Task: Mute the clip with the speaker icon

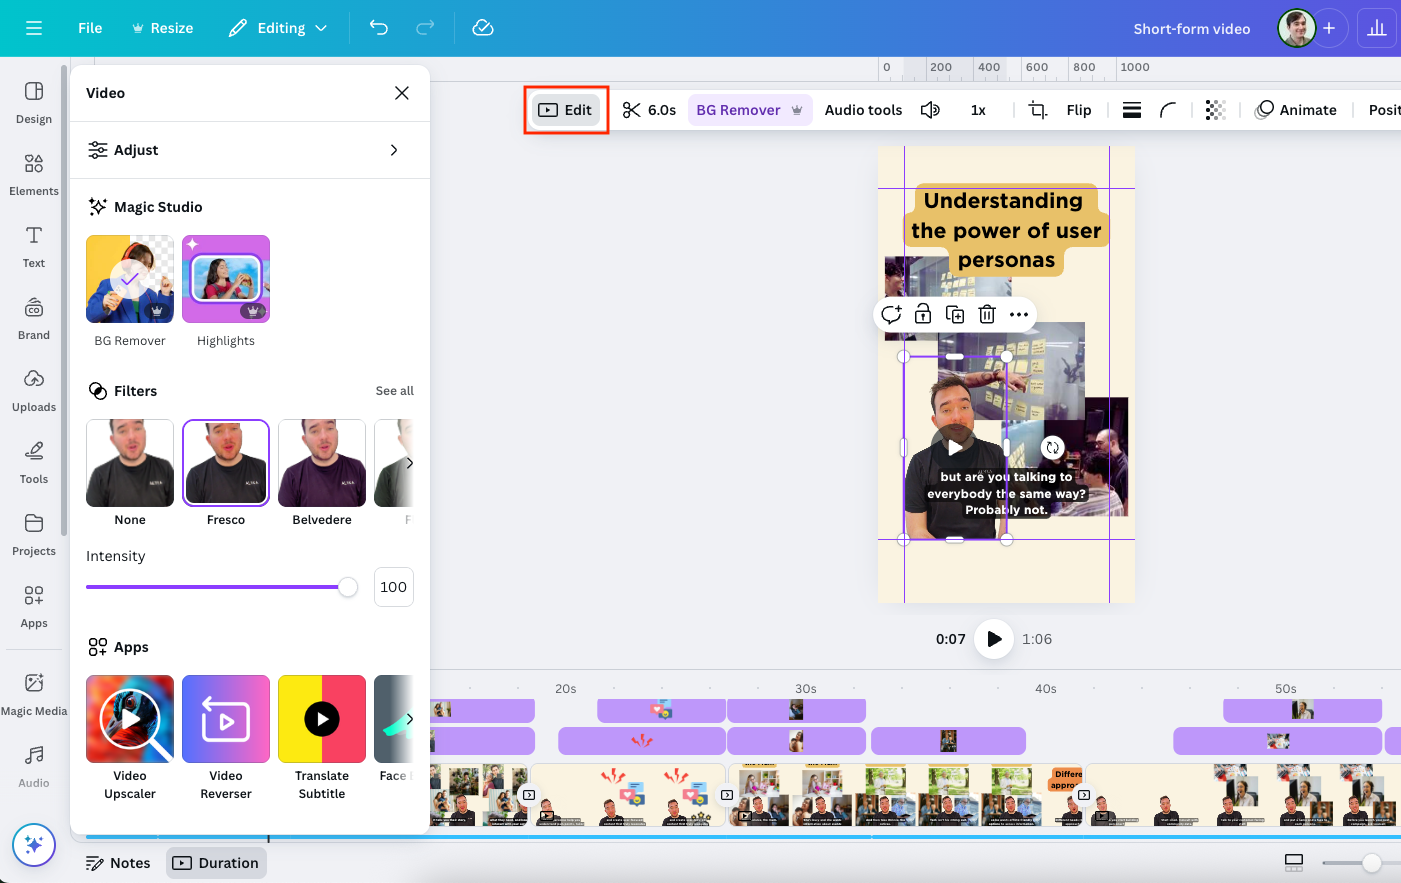Action: [x=930, y=110]
